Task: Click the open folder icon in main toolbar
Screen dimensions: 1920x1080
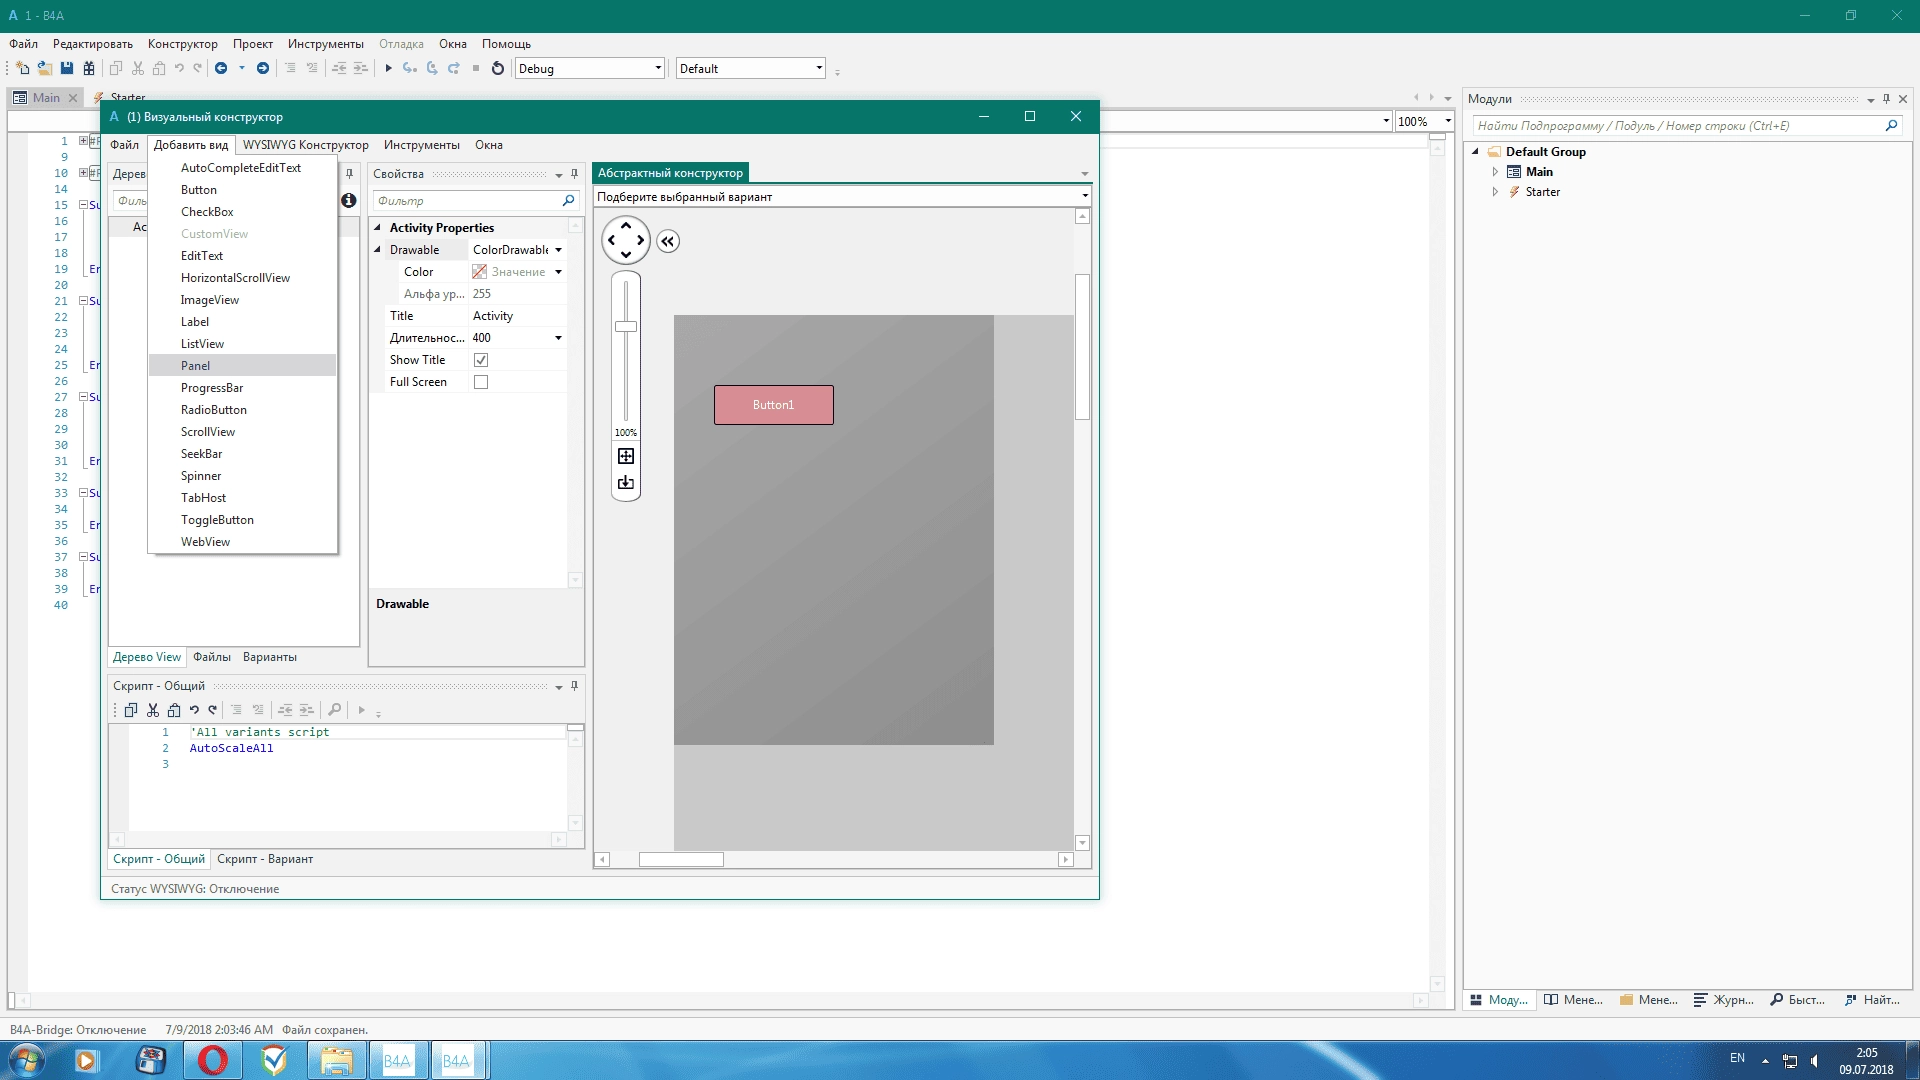Action: (x=45, y=68)
